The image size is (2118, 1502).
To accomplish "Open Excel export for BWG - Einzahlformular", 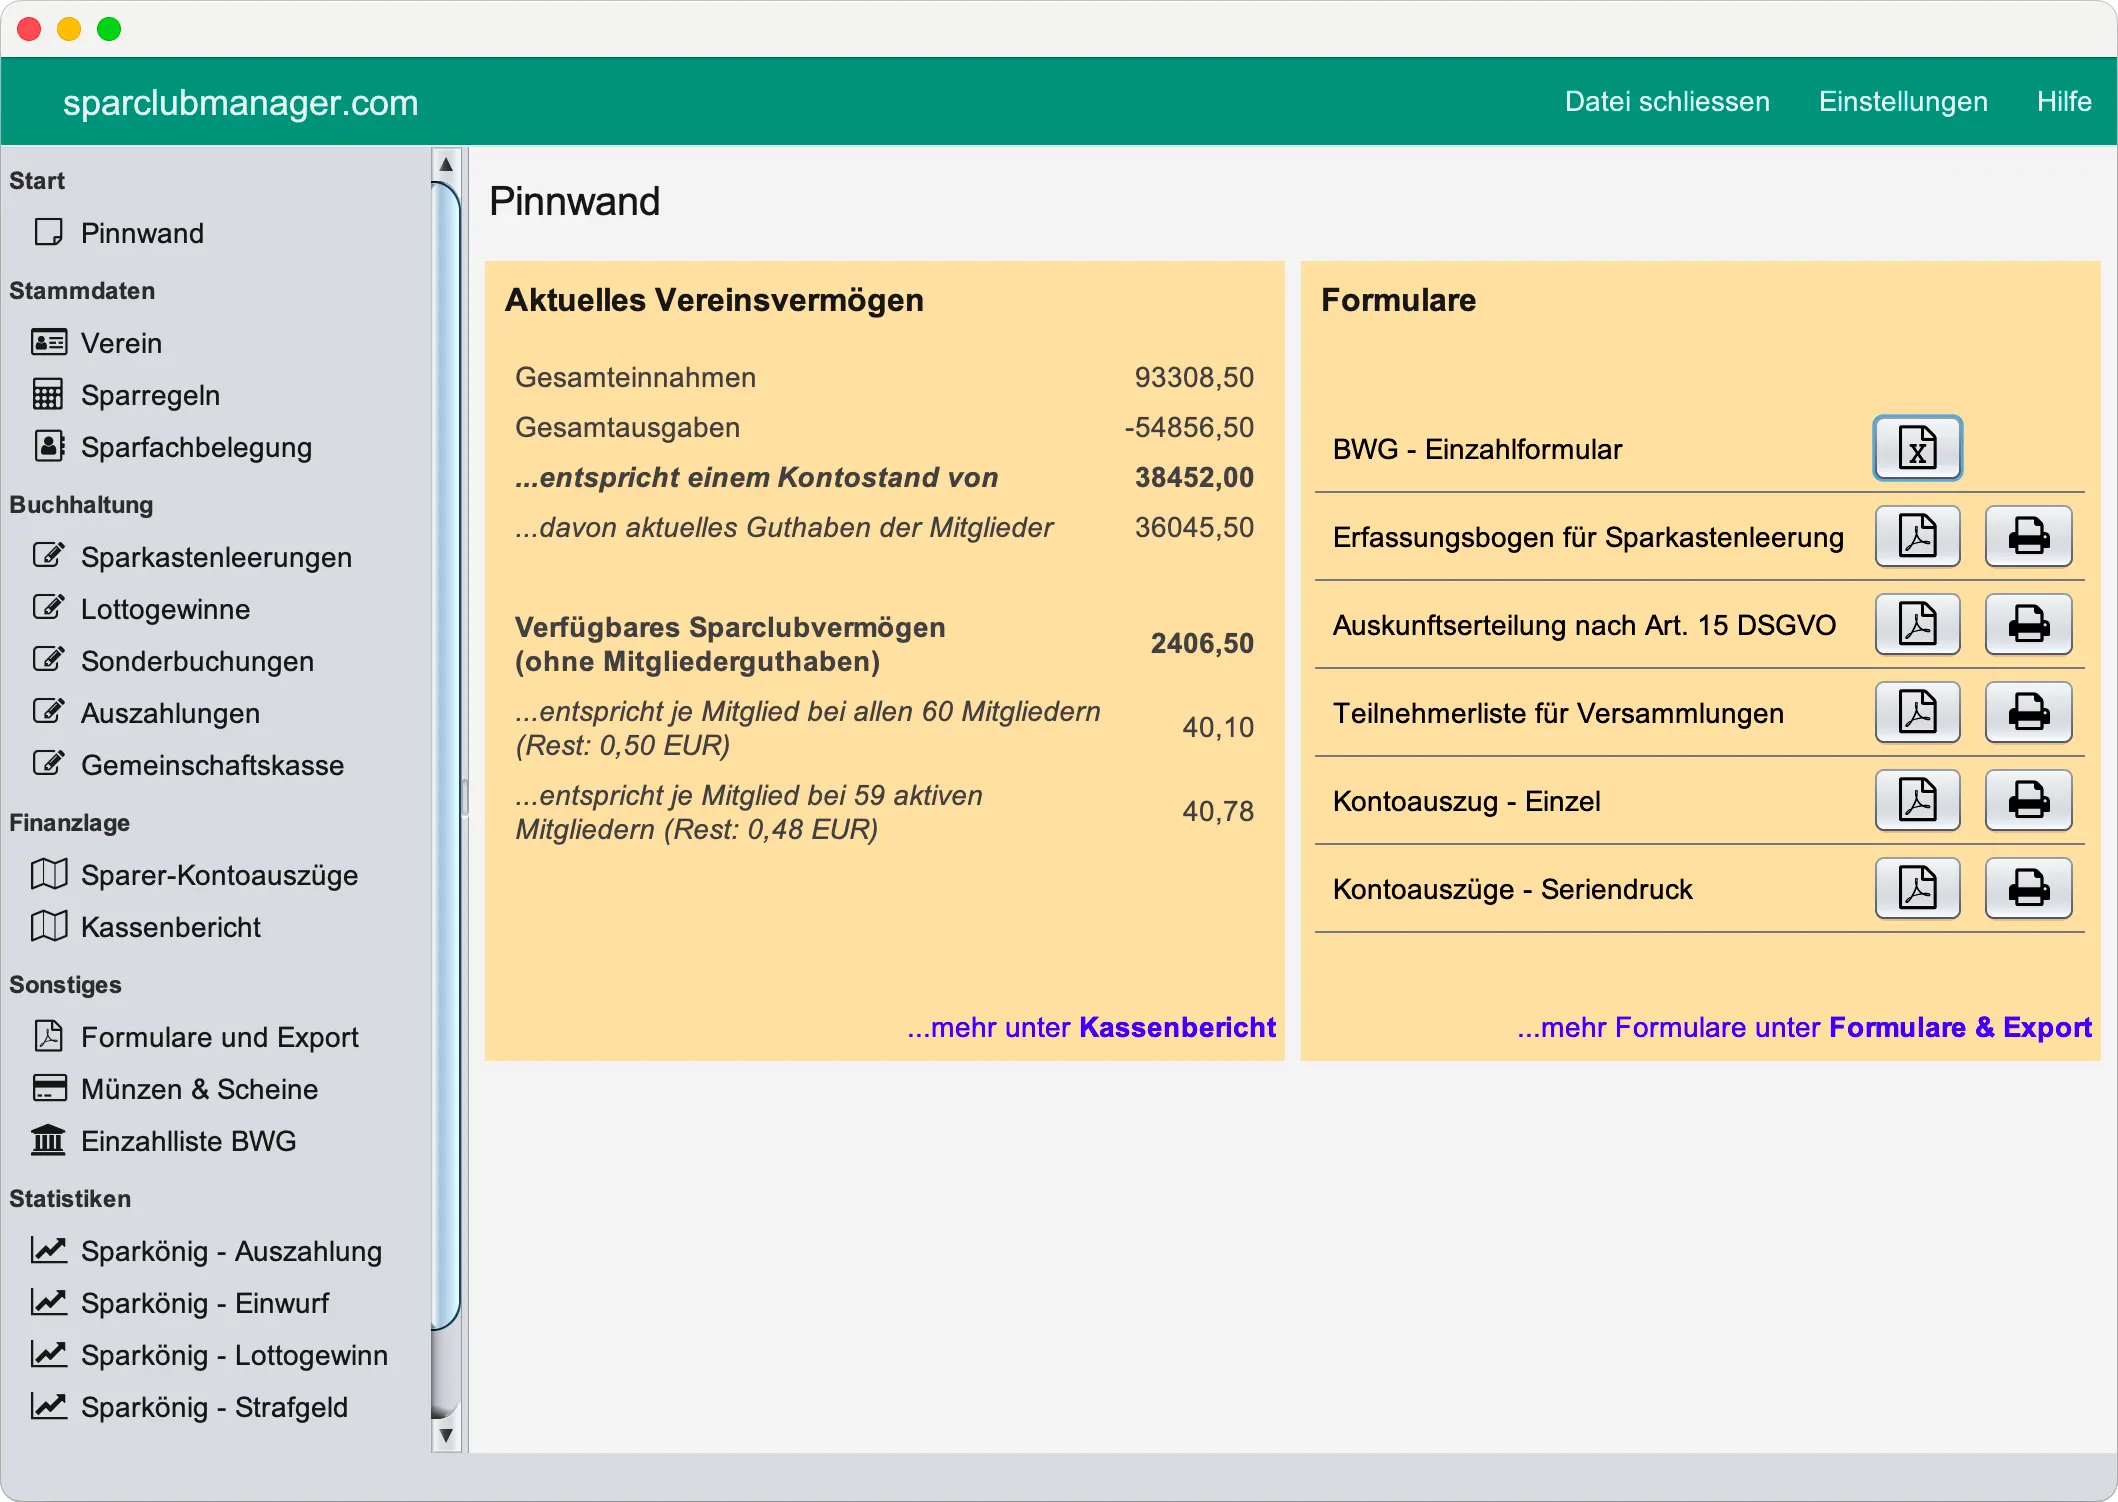I will (x=1916, y=449).
